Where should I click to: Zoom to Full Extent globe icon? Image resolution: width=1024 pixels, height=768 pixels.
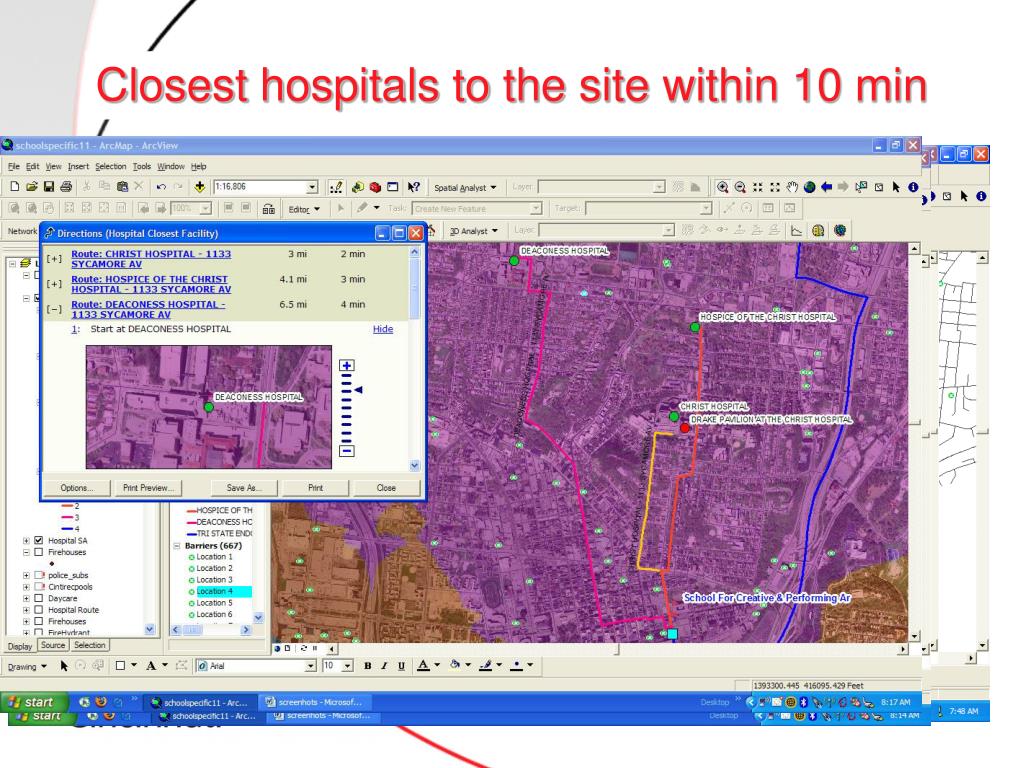point(810,187)
